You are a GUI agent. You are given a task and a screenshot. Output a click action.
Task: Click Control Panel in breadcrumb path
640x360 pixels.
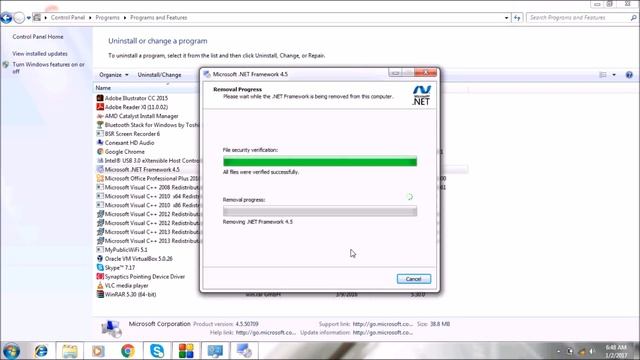click(68, 18)
